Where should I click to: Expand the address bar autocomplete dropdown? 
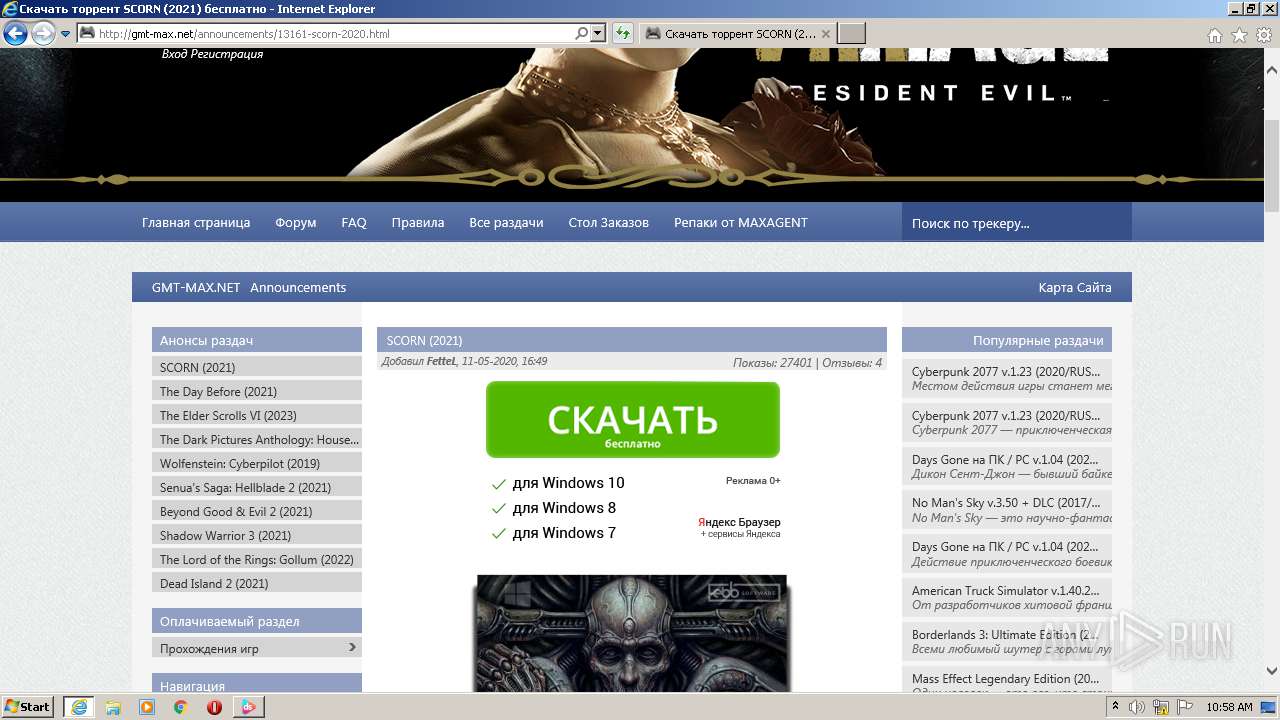(598, 33)
